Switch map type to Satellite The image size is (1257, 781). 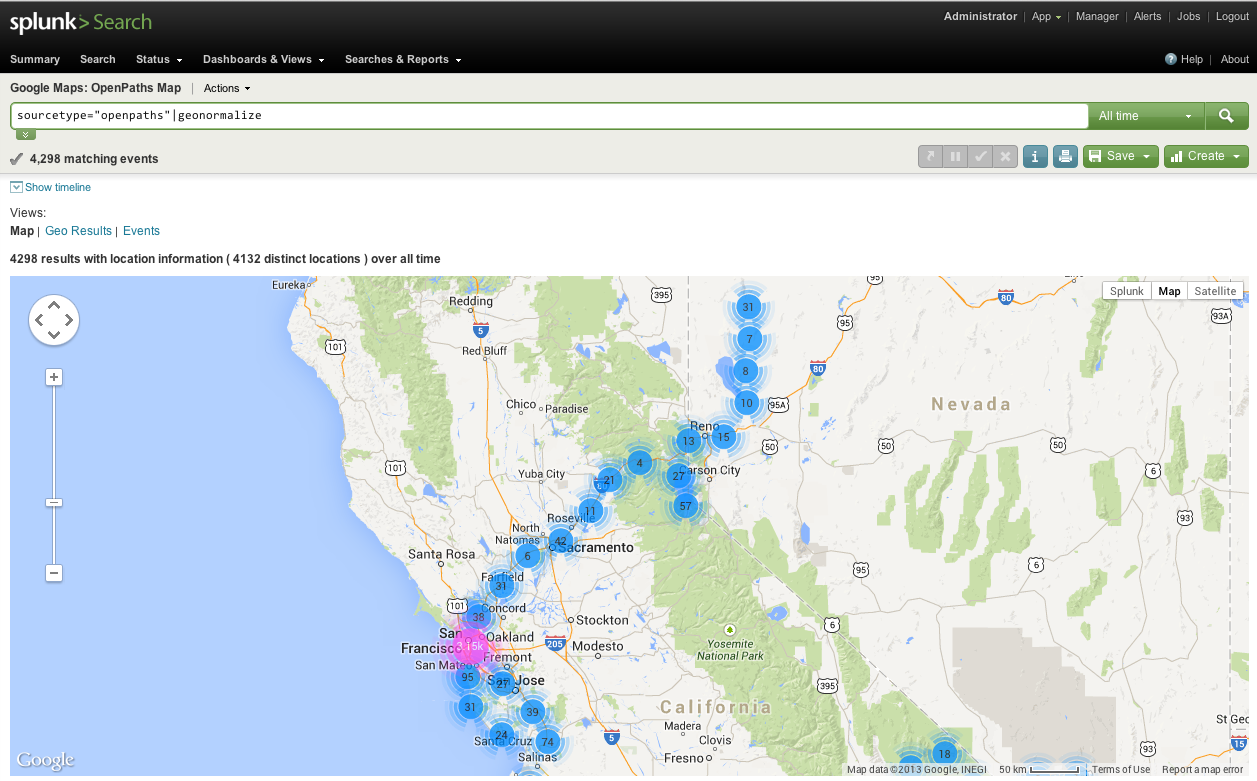[x=1215, y=291]
